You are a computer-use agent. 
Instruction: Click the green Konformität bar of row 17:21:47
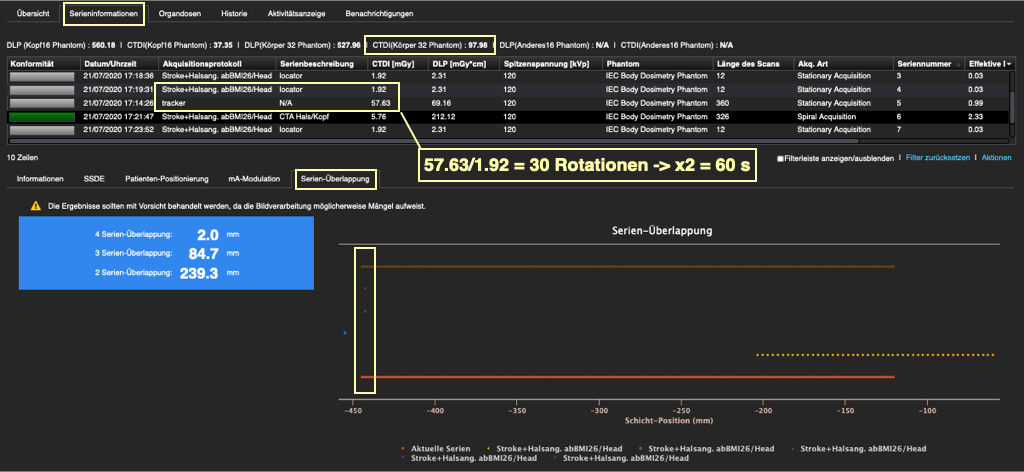coord(42,117)
